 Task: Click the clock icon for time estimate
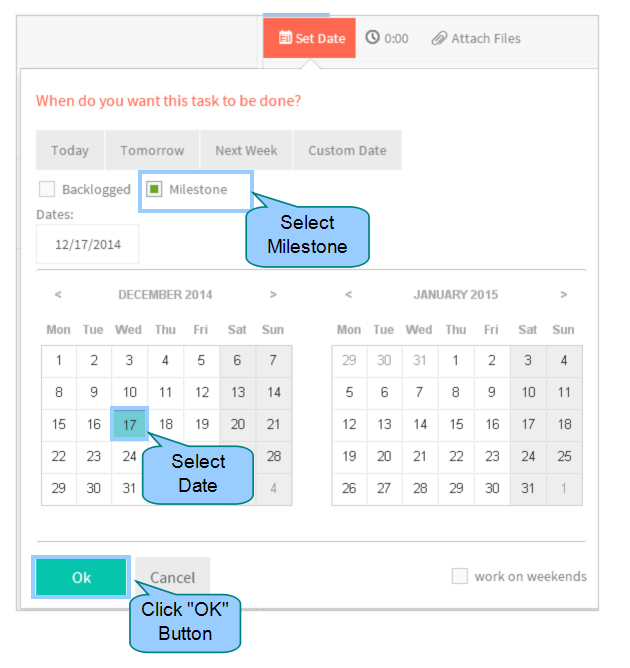click(372, 37)
